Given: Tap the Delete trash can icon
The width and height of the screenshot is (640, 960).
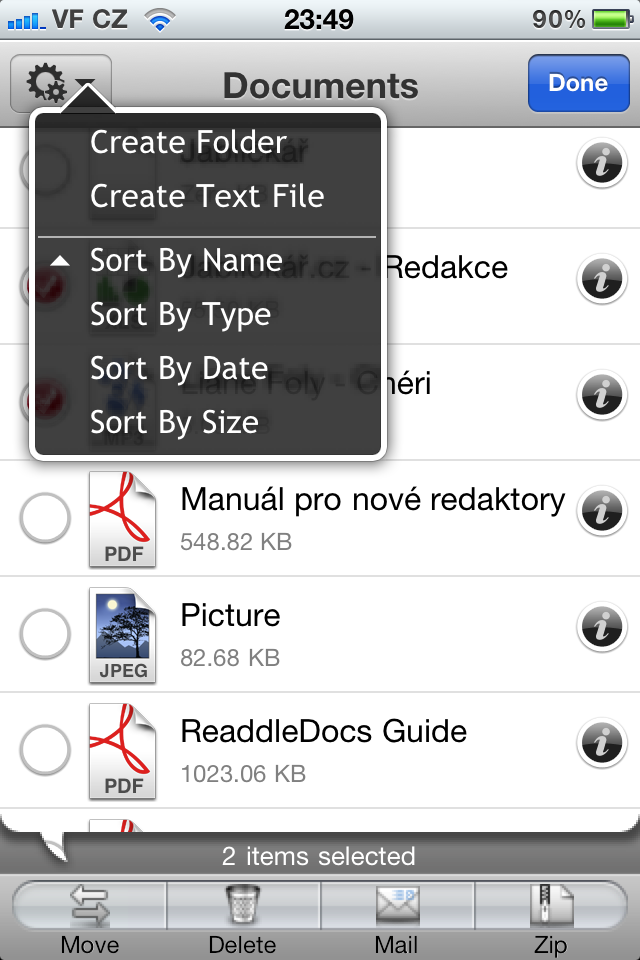Looking at the screenshot, I should click(243, 905).
